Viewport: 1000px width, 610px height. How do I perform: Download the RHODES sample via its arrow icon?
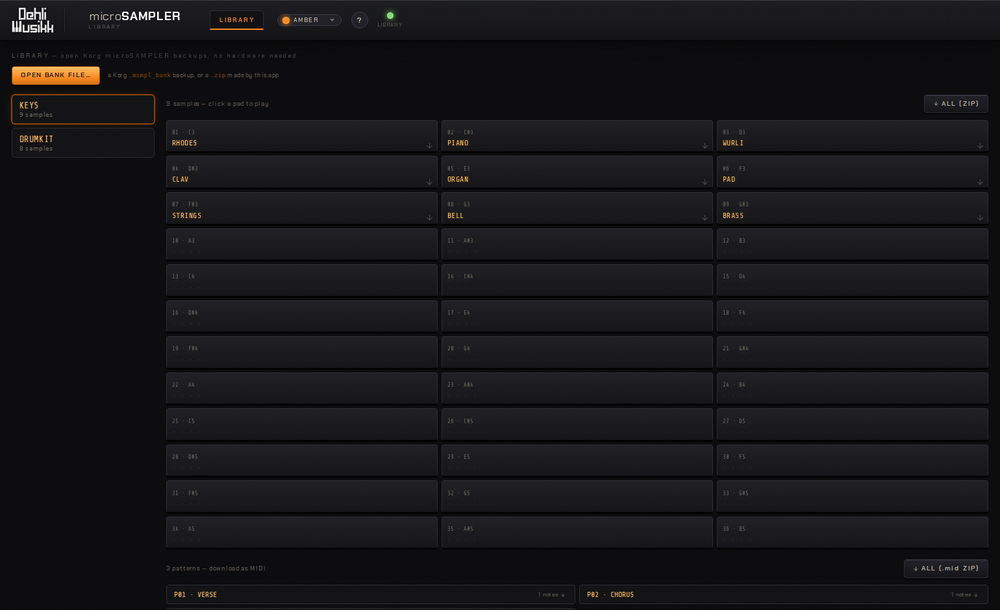click(429, 145)
